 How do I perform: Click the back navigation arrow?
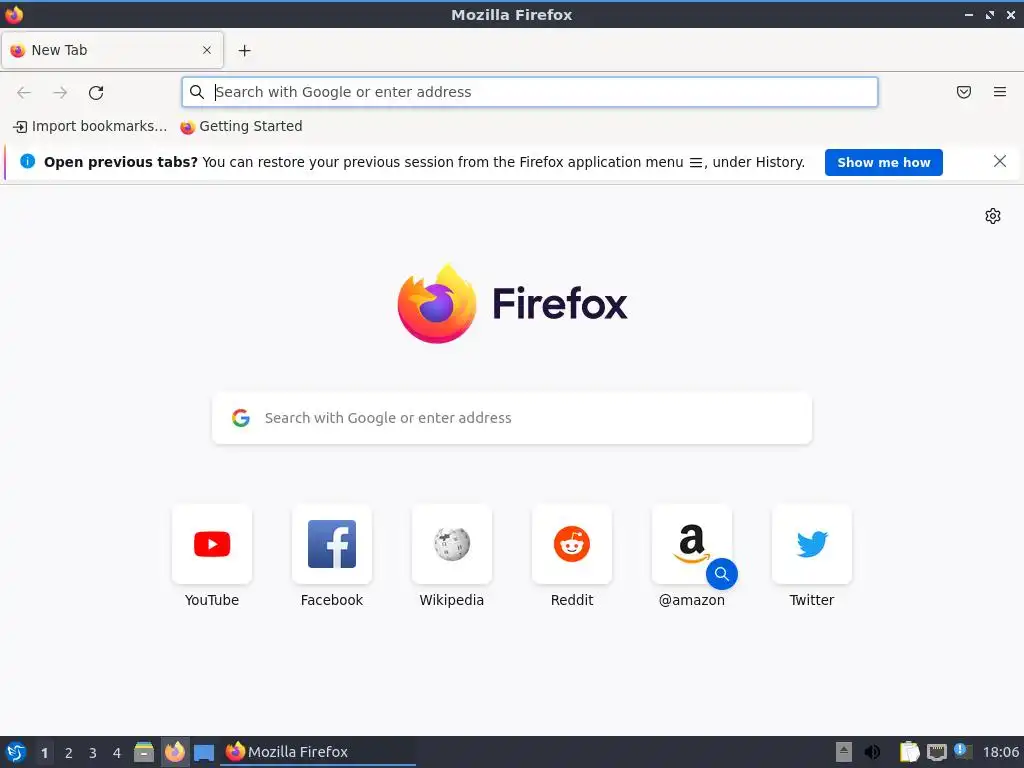(x=24, y=92)
